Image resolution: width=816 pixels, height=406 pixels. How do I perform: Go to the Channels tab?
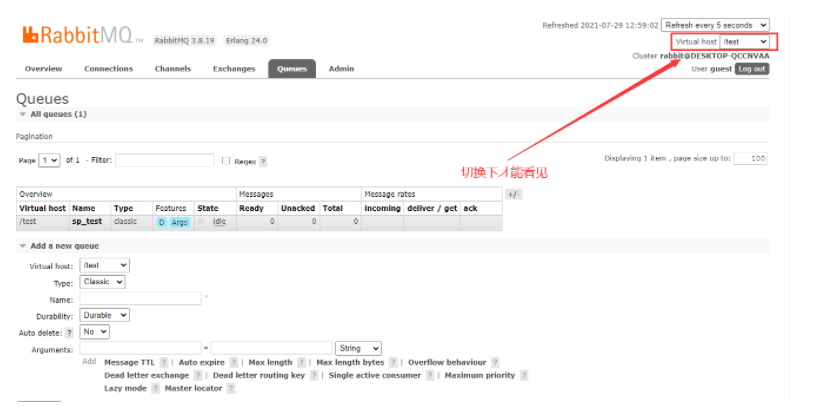(173, 69)
